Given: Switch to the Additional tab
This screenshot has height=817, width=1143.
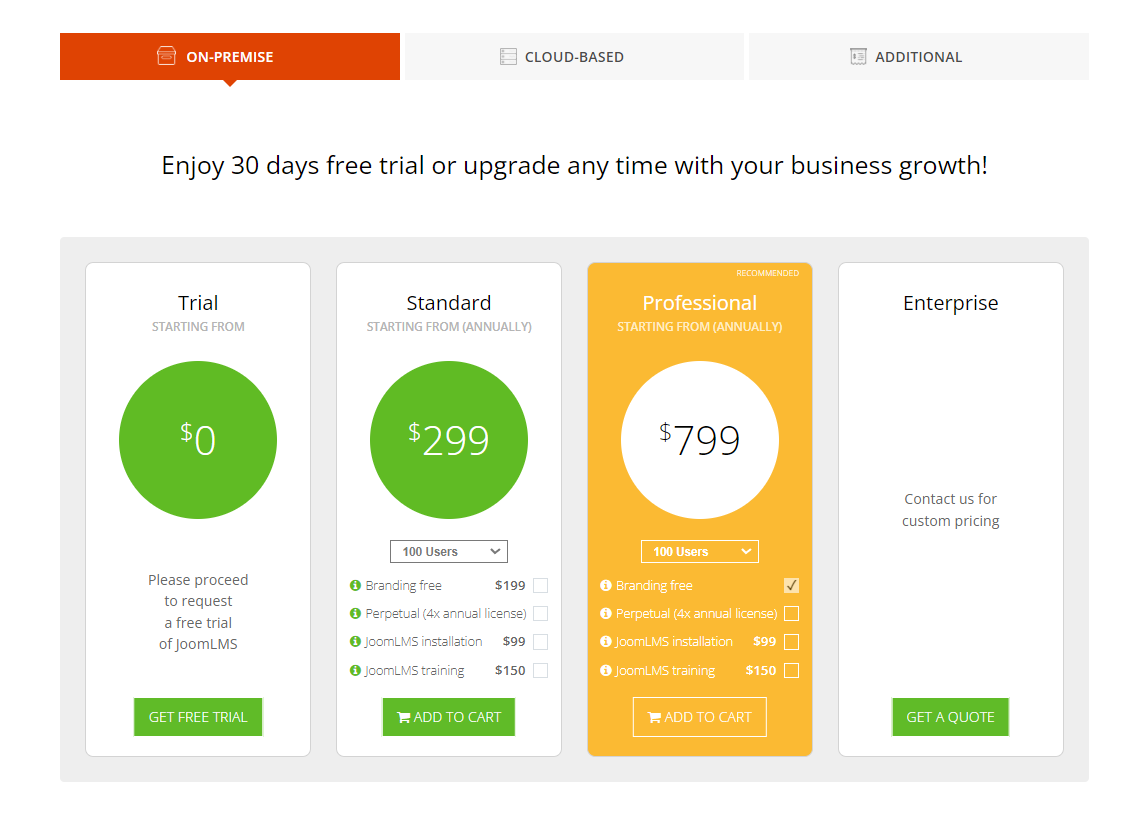Looking at the screenshot, I should [x=918, y=57].
